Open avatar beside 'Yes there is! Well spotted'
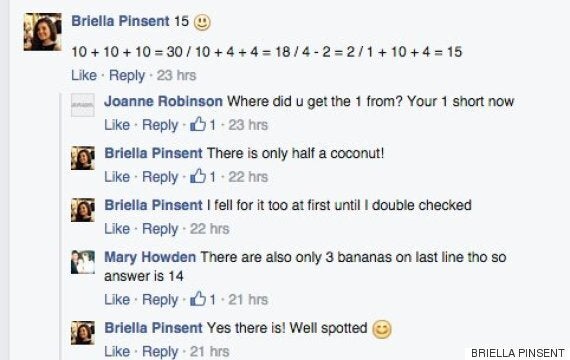This screenshot has height=360, width=570. click(83, 333)
